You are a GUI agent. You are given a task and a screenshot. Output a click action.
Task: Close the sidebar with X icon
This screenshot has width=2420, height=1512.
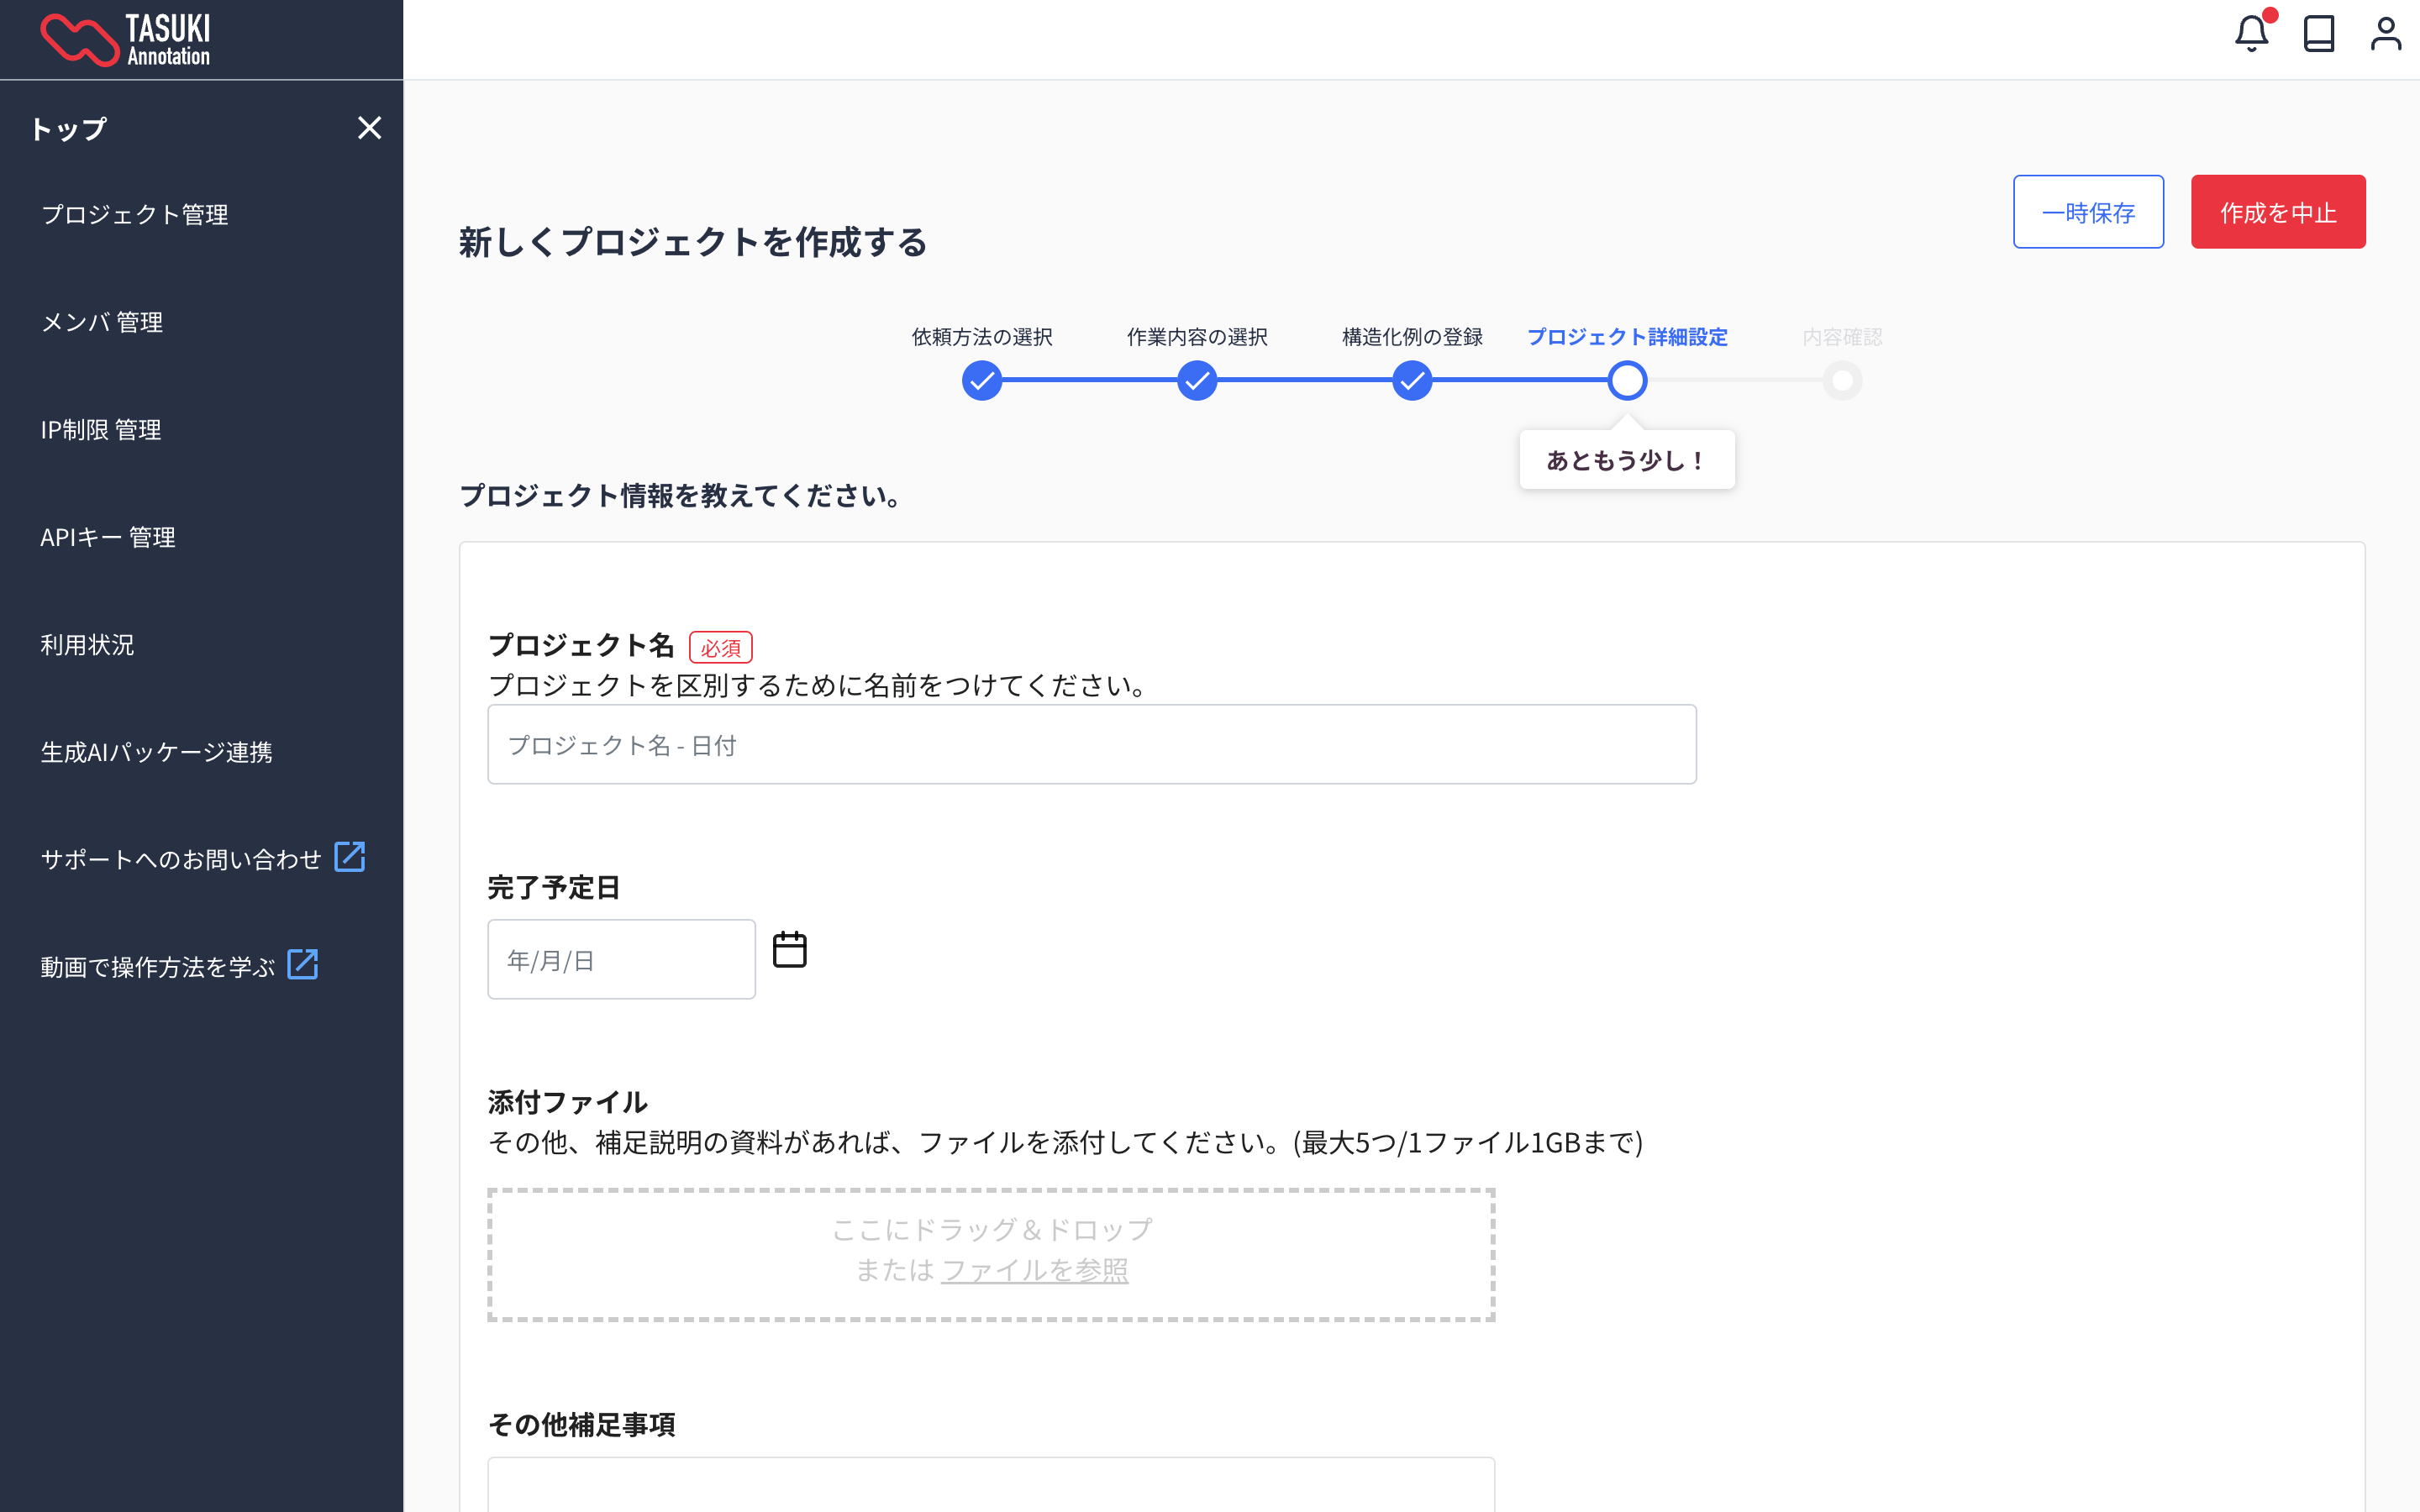(x=369, y=128)
